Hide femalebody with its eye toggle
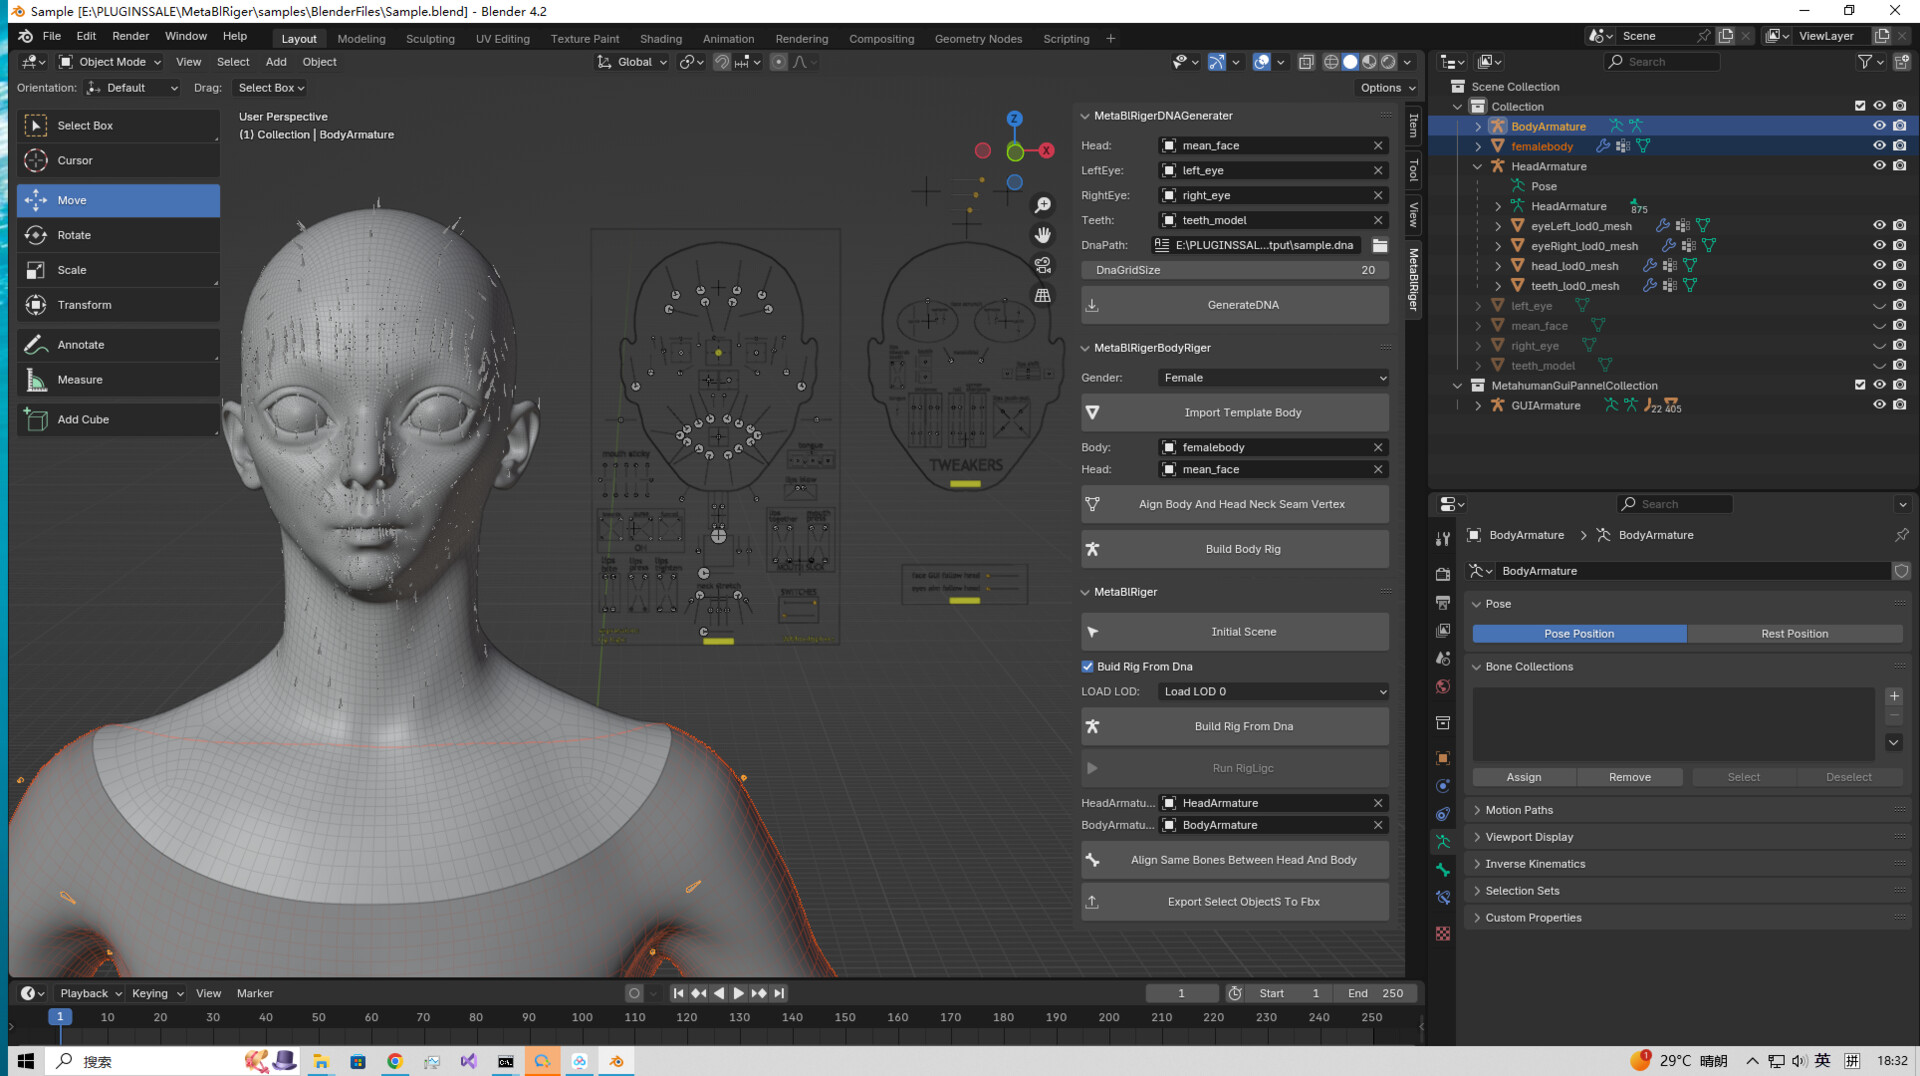The width and height of the screenshot is (1920, 1076). point(1879,145)
